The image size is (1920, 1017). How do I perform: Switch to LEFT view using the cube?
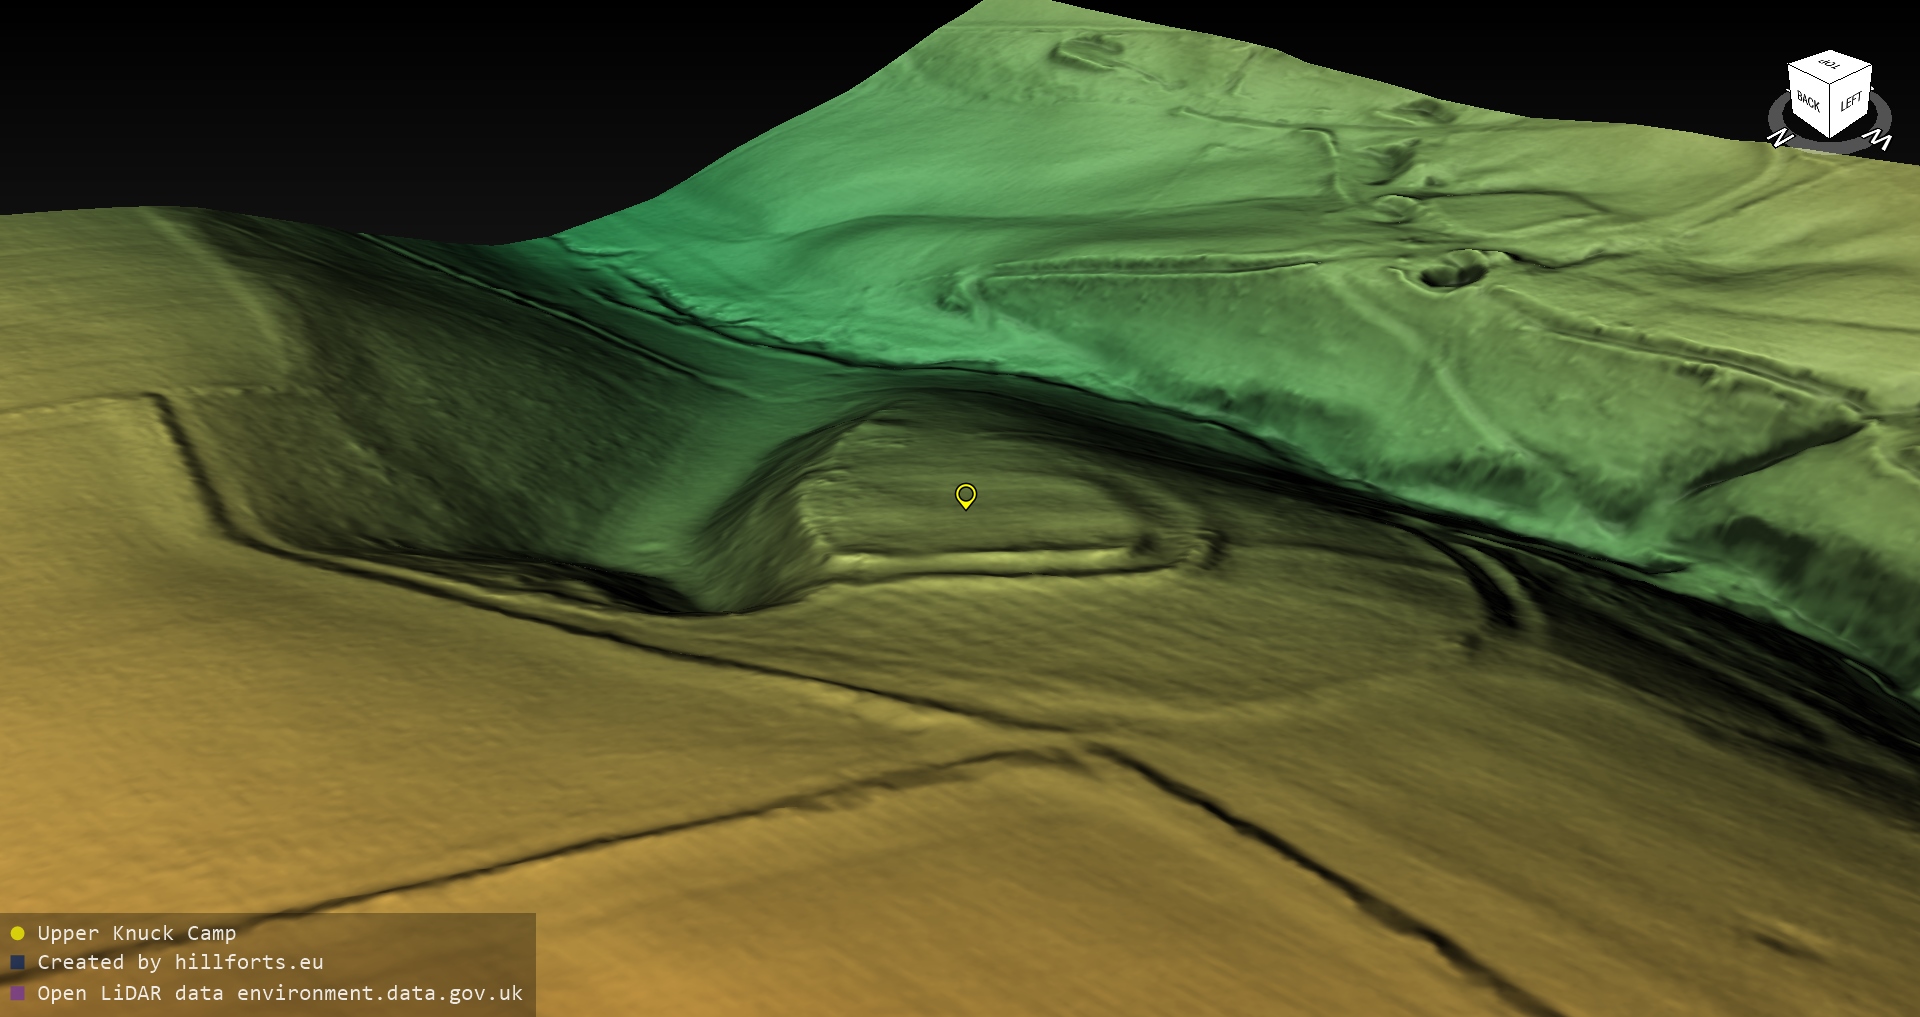1851,102
